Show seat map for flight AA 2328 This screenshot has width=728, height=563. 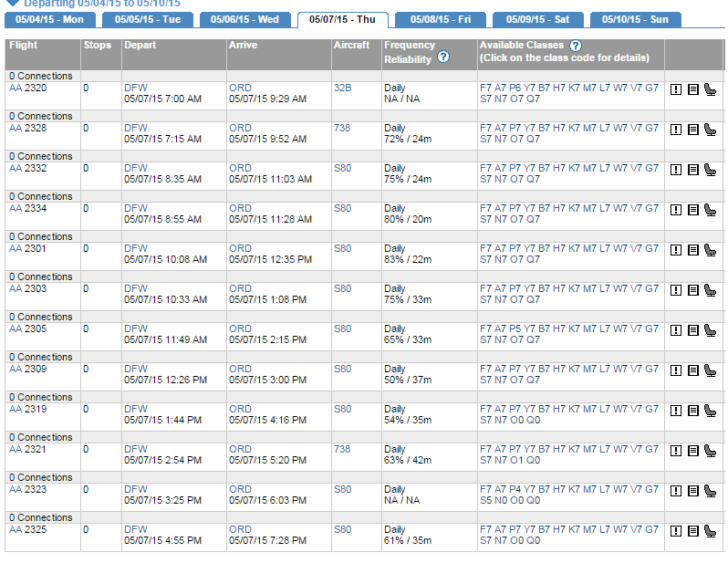[710, 130]
